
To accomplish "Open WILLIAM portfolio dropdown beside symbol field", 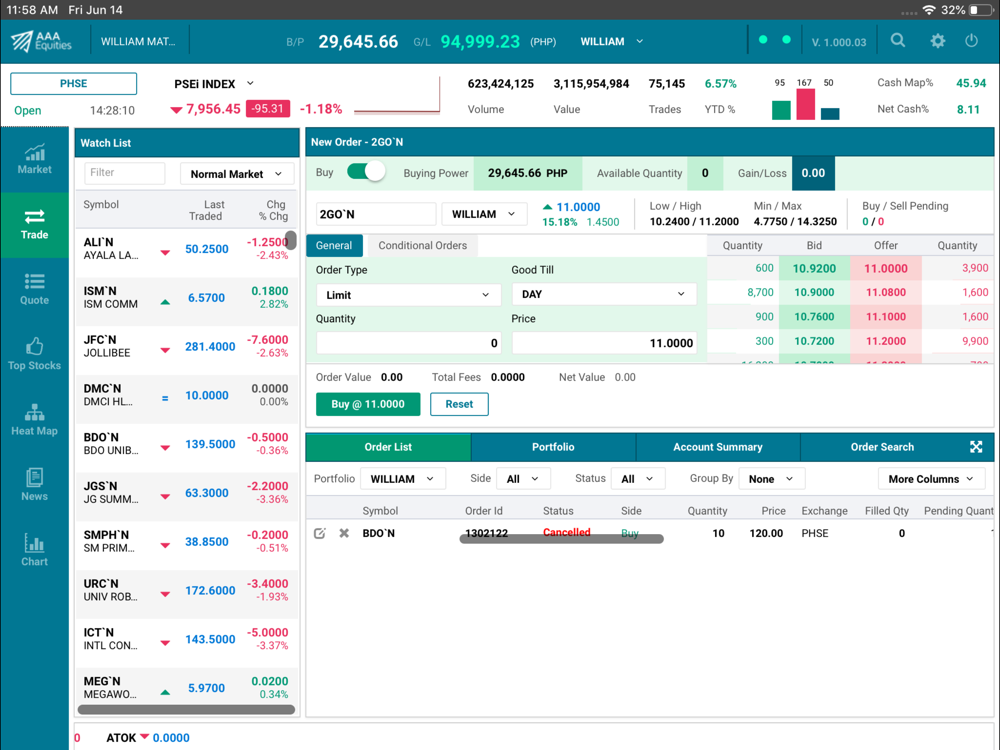I will [x=484, y=214].
